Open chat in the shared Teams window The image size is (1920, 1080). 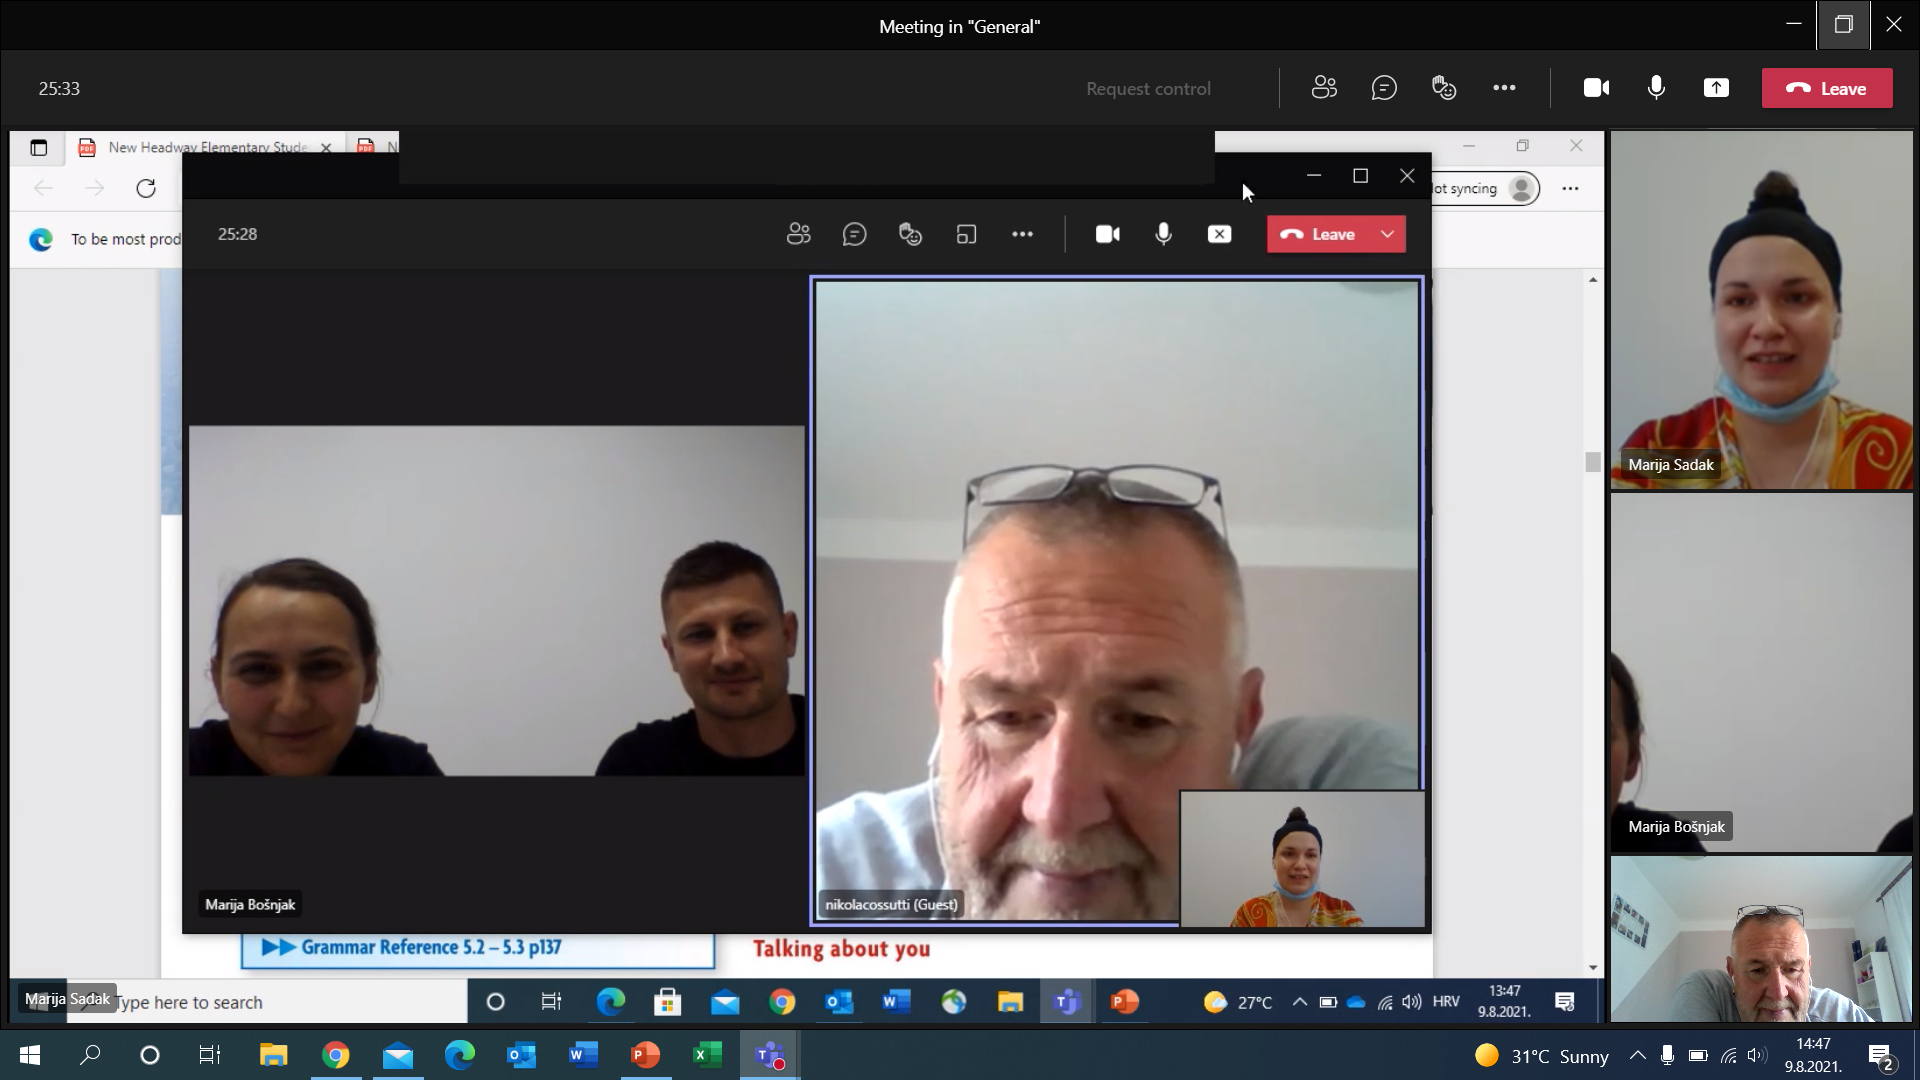tap(854, 234)
